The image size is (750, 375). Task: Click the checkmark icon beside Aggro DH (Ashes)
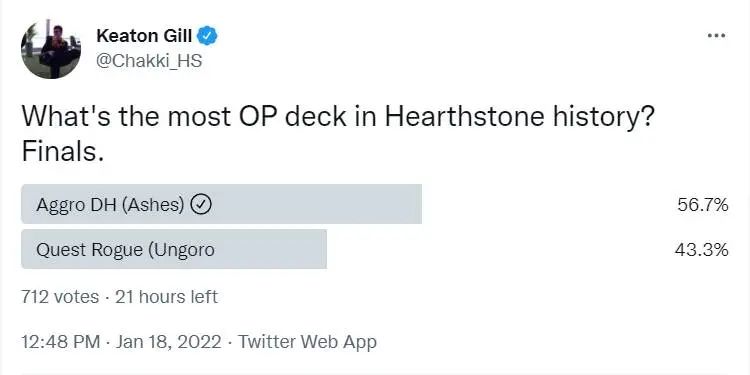click(x=201, y=205)
